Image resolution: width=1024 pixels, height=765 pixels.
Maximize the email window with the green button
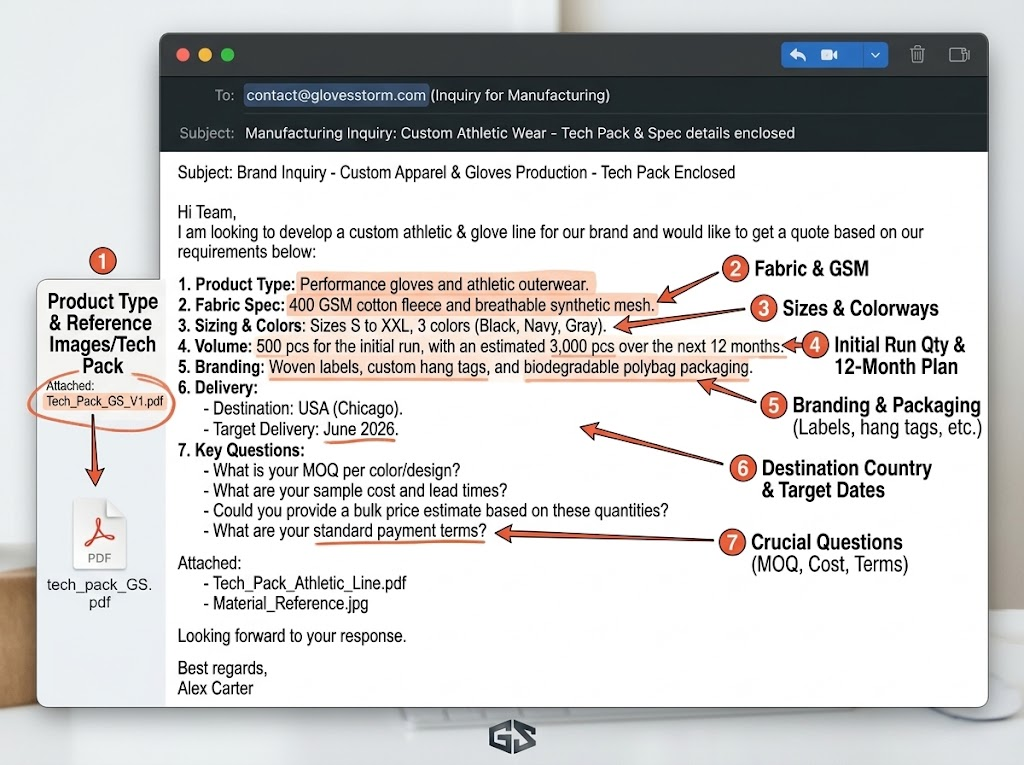(x=227, y=55)
